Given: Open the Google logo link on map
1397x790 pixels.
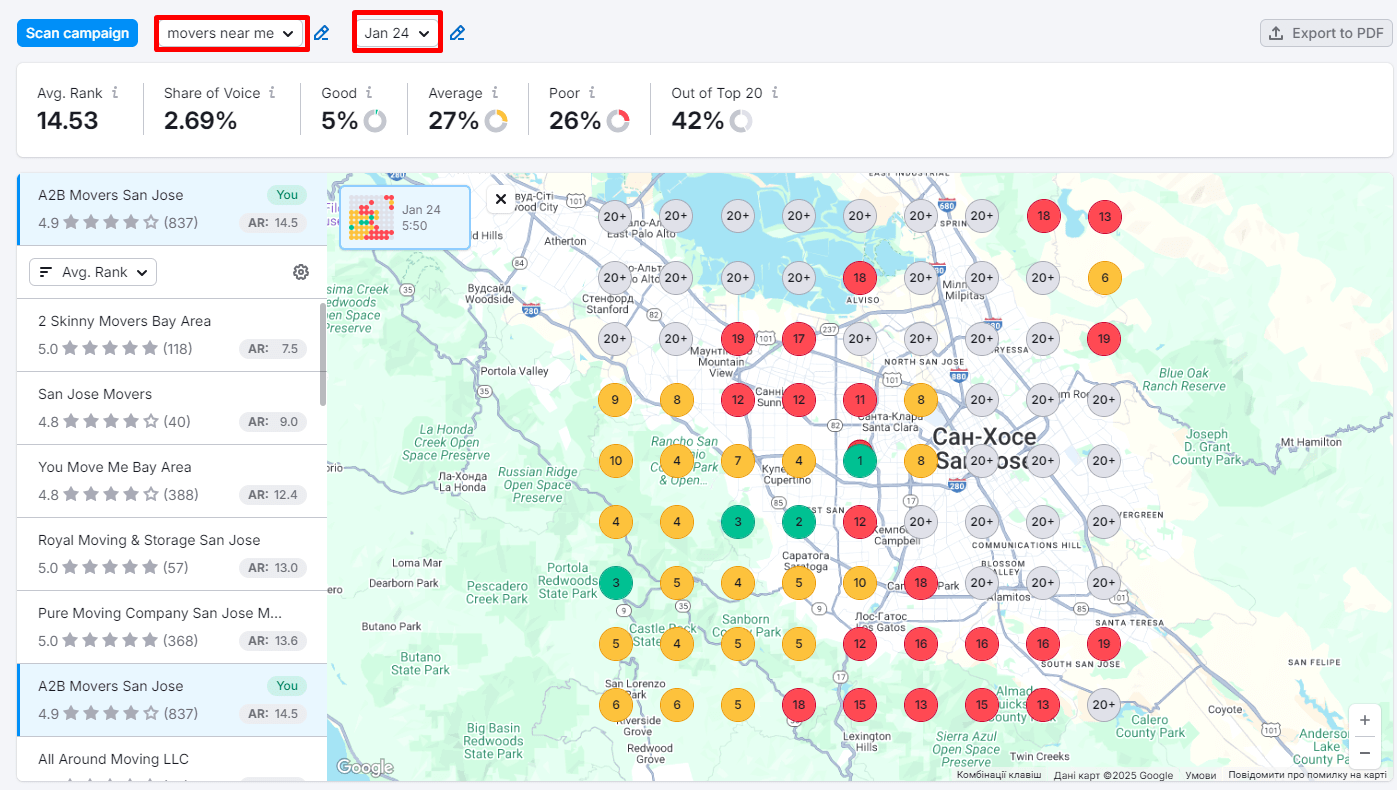Looking at the screenshot, I should (x=365, y=768).
